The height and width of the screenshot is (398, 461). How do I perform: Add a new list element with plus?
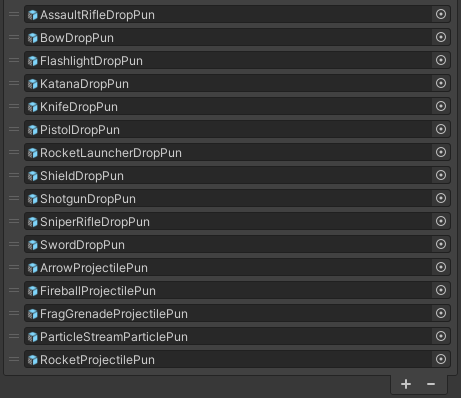406,384
